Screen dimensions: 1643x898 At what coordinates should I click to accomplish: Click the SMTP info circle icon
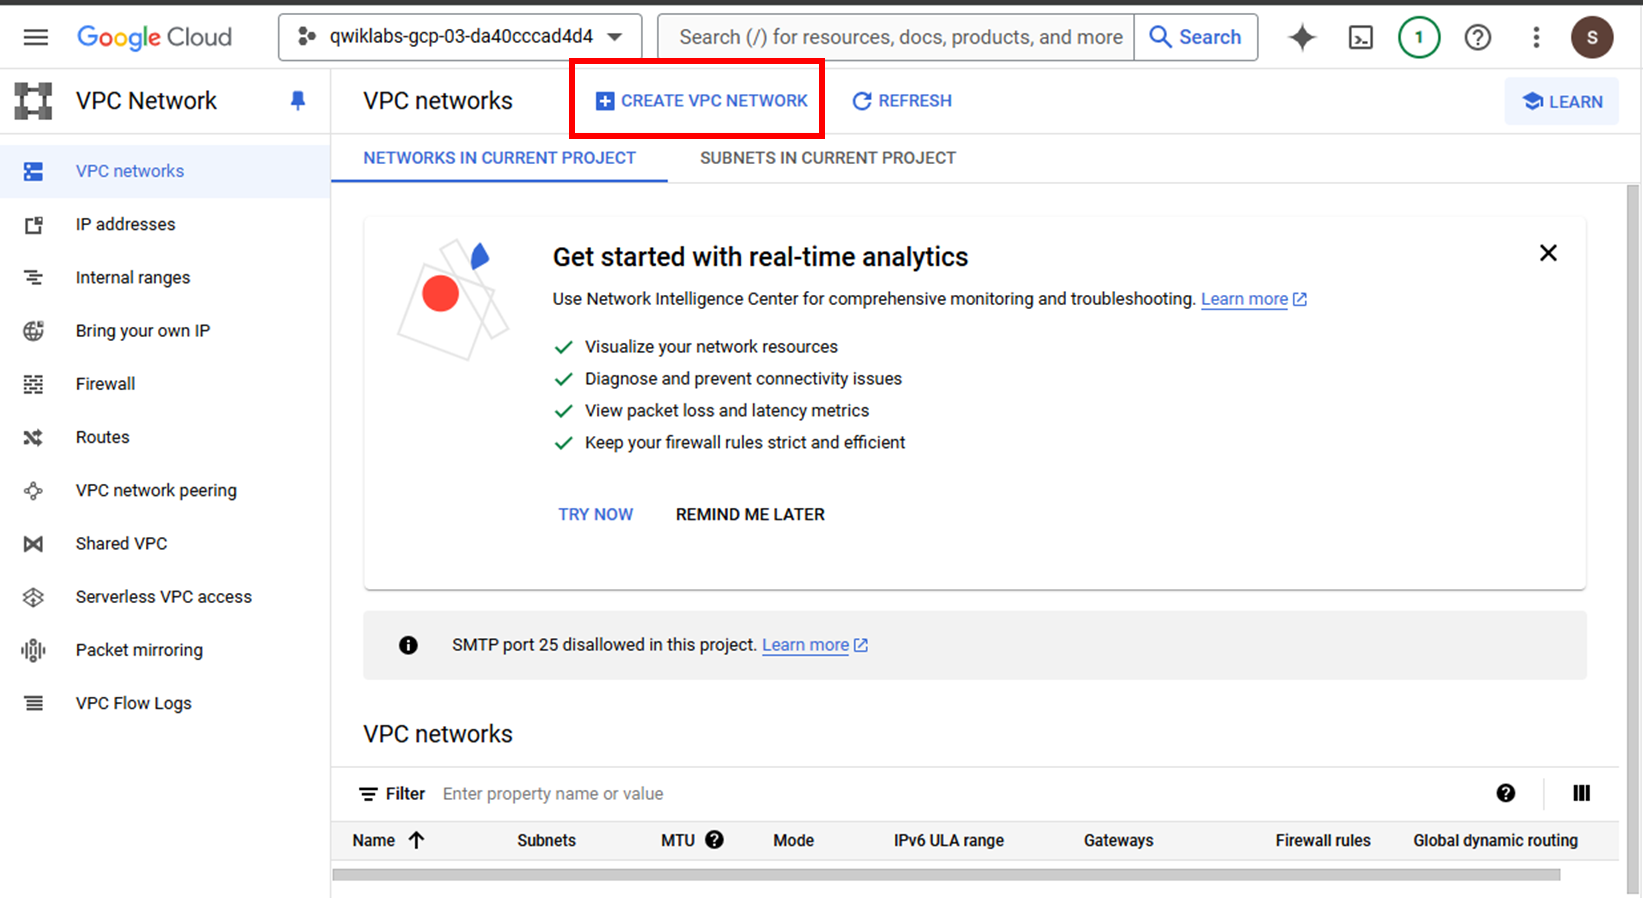point(408,645)
